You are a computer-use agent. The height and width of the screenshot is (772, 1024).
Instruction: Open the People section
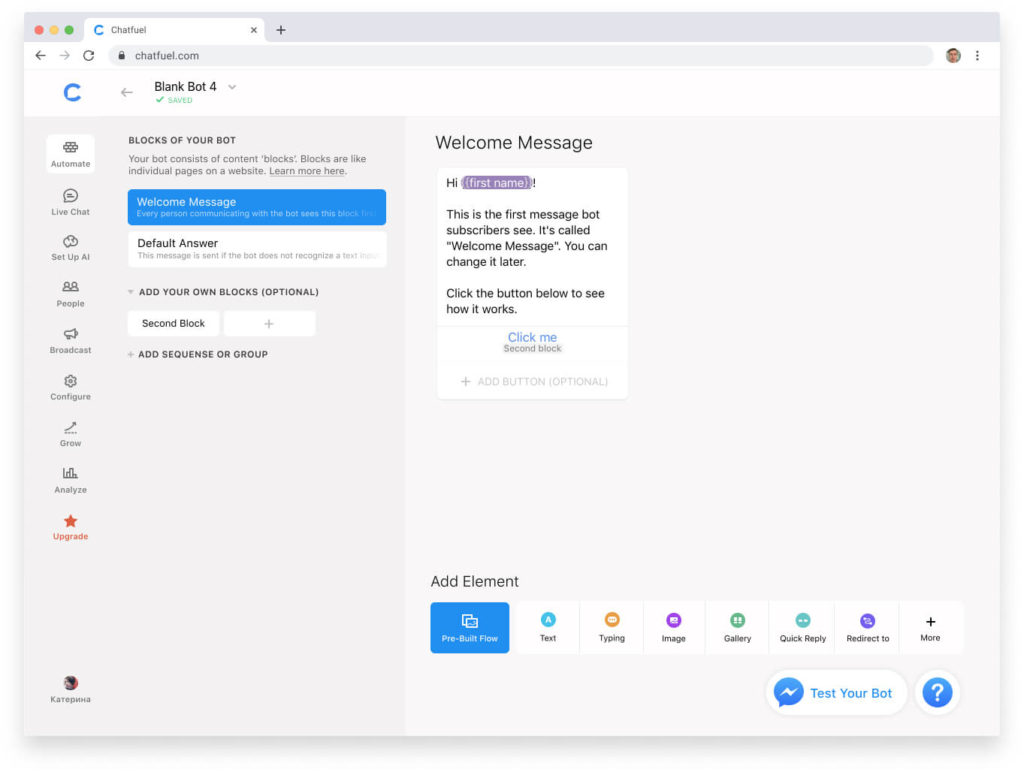click(x=71, y=294)
